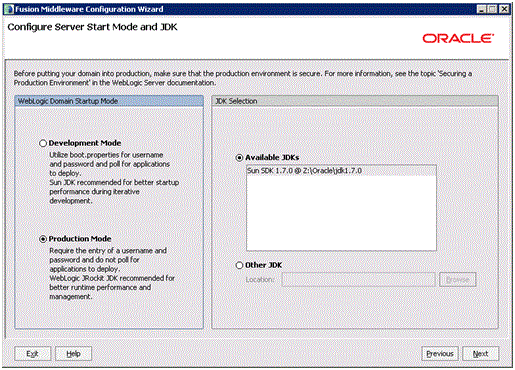Choose the Other JDK radio option
This screenshot has width=515, height=370.
239,265
